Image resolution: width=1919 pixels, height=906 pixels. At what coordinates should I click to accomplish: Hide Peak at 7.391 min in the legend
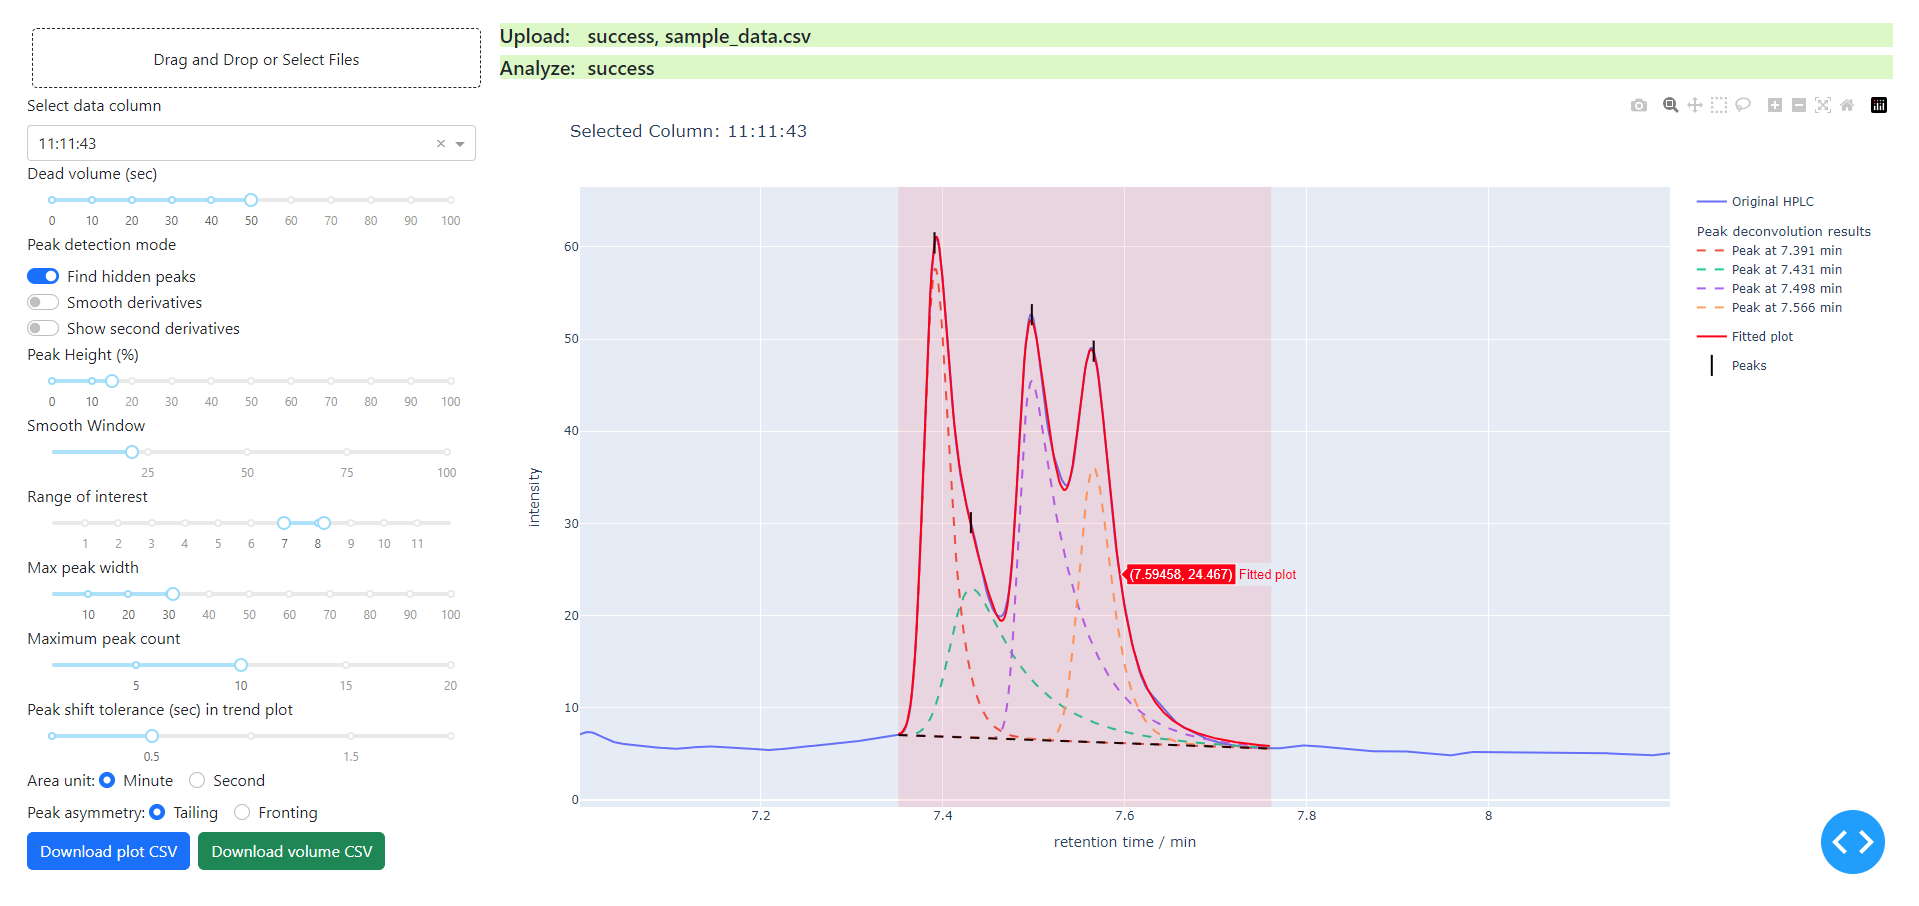(1785, 250)
